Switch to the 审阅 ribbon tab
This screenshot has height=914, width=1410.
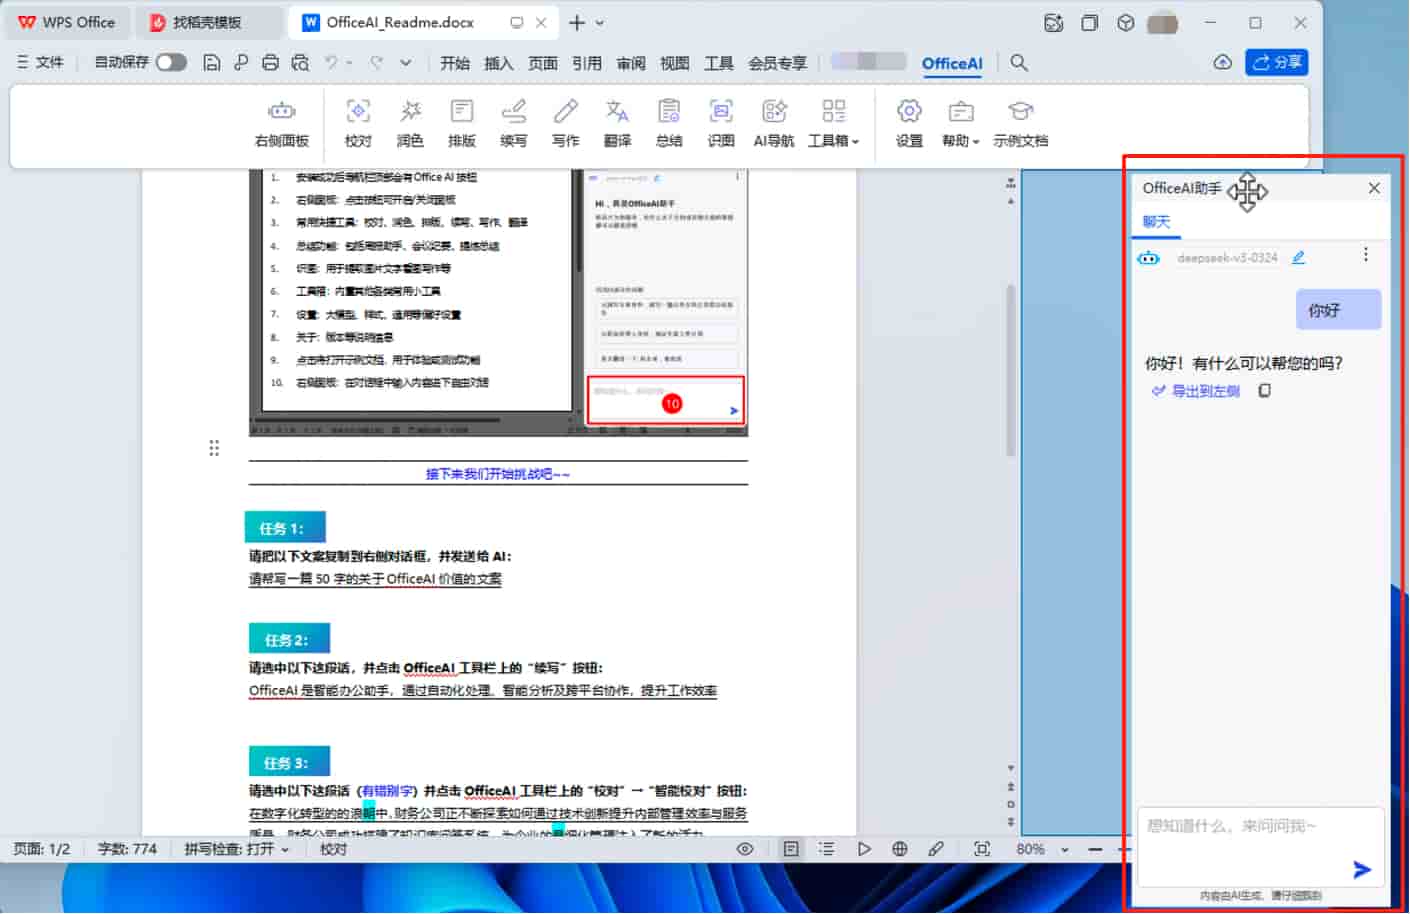point(631,62)
